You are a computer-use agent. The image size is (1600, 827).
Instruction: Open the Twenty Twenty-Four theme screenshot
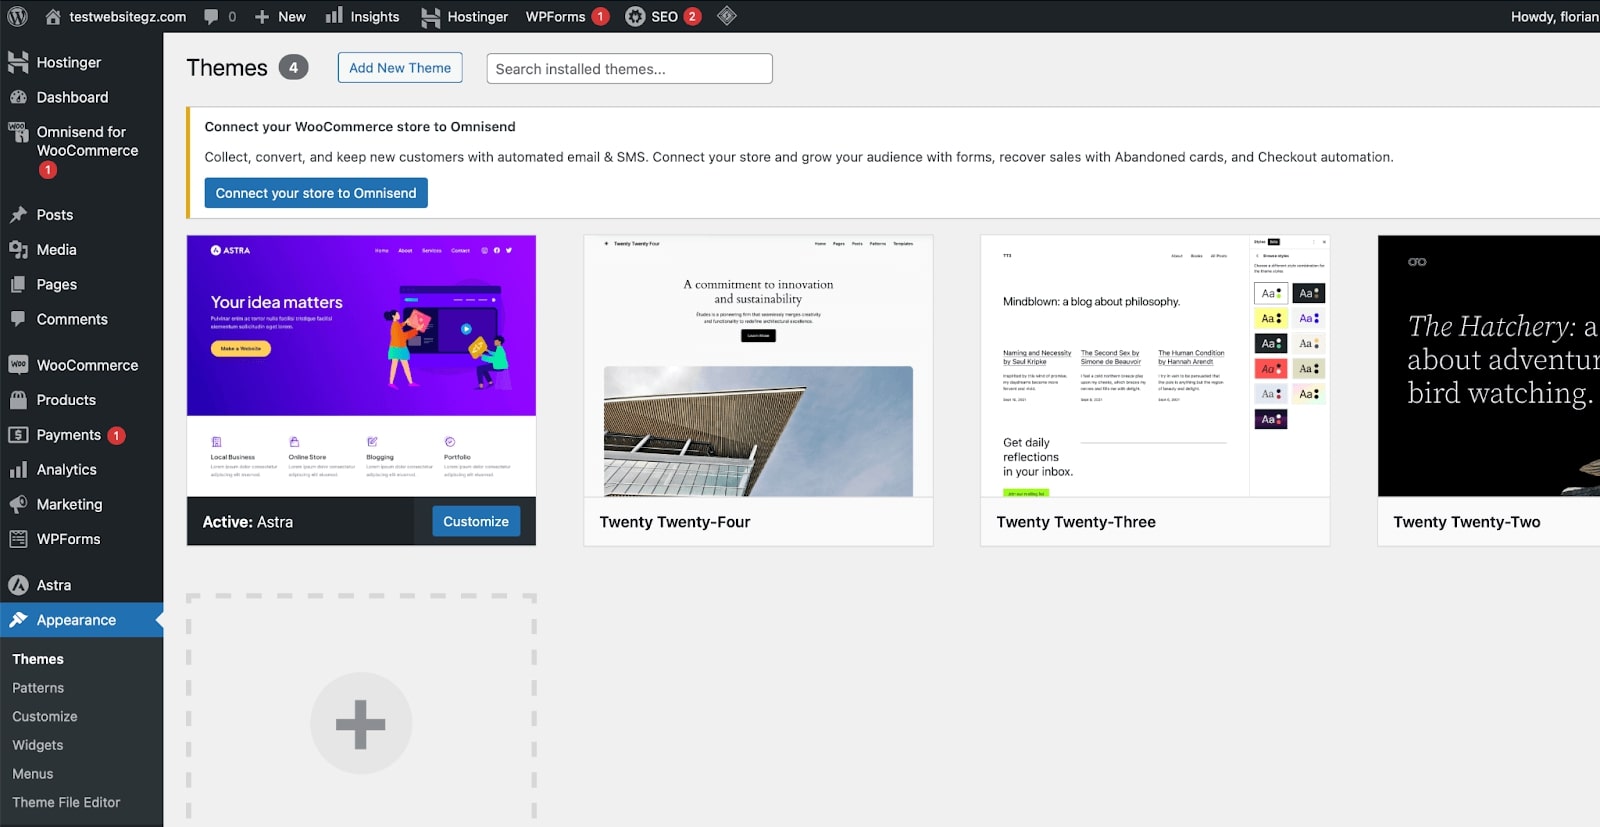(x=758, y=366)
